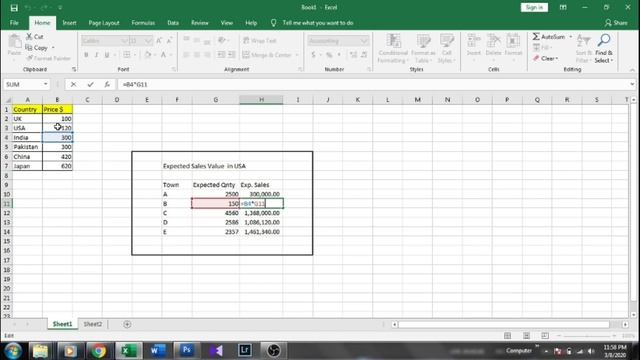This screenshot has width=640, height=360.
Task: Toggle Merge & Center
Action: point(267,55)
